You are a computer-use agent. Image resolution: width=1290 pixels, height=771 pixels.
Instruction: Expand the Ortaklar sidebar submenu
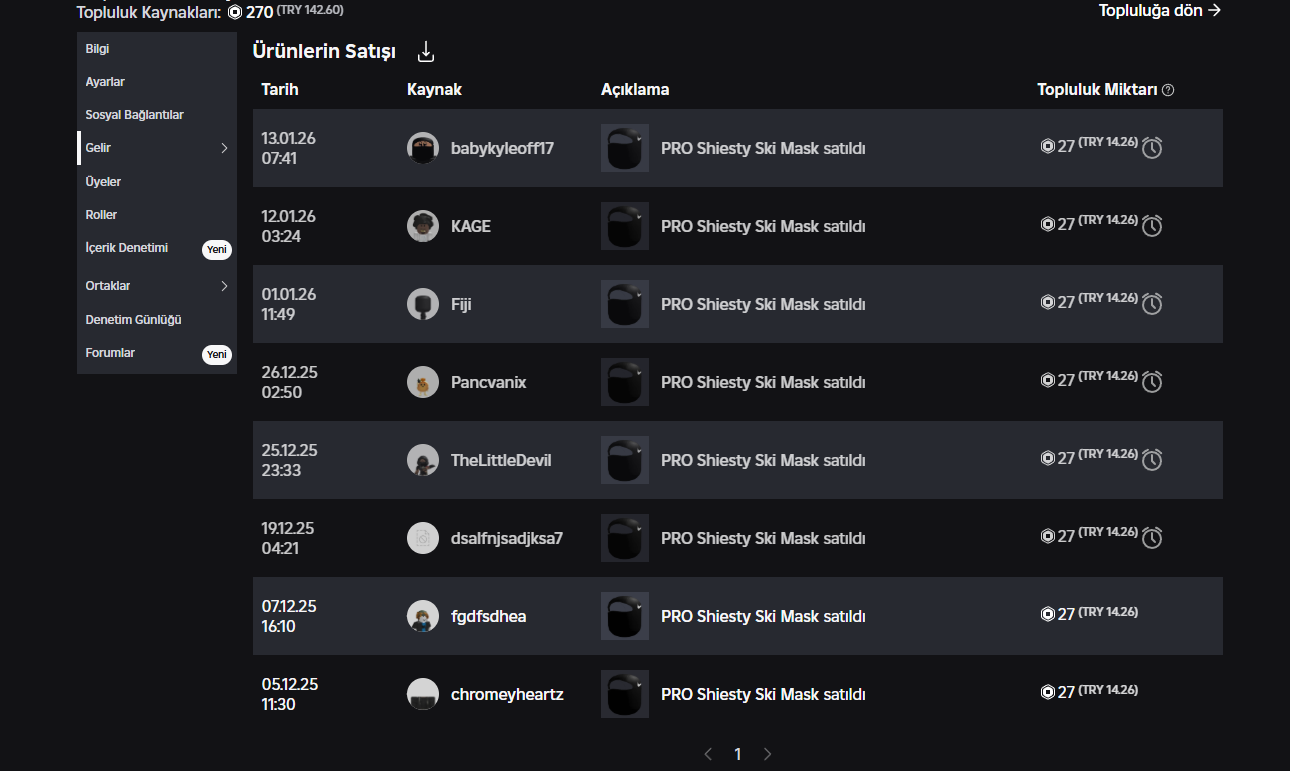(224, 286)
